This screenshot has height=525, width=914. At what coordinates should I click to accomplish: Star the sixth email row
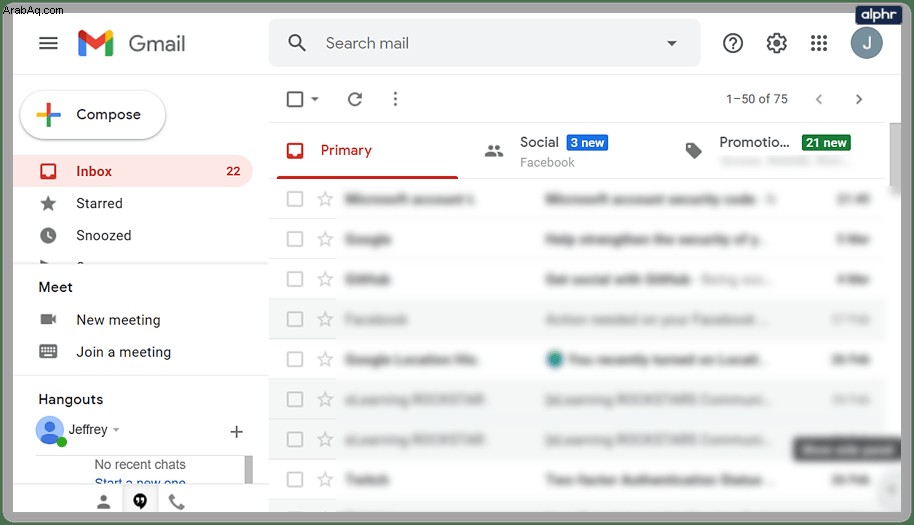click(325, 400)
